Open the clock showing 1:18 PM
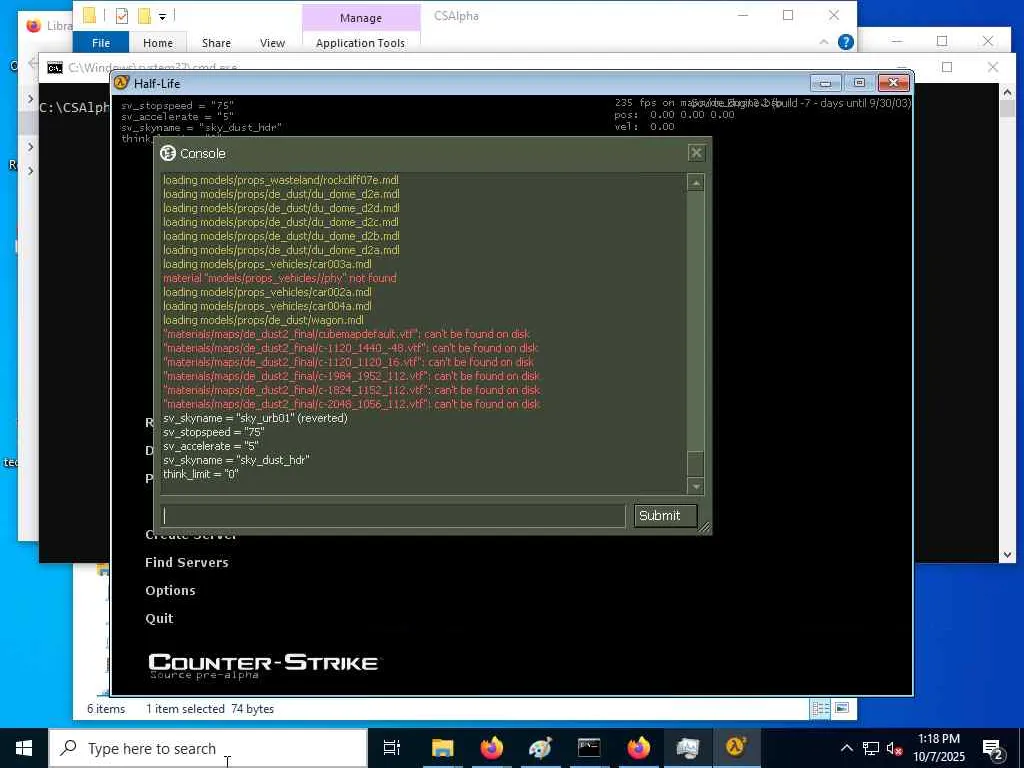The width and height of the screenshot is (1024, 768). 939,748
